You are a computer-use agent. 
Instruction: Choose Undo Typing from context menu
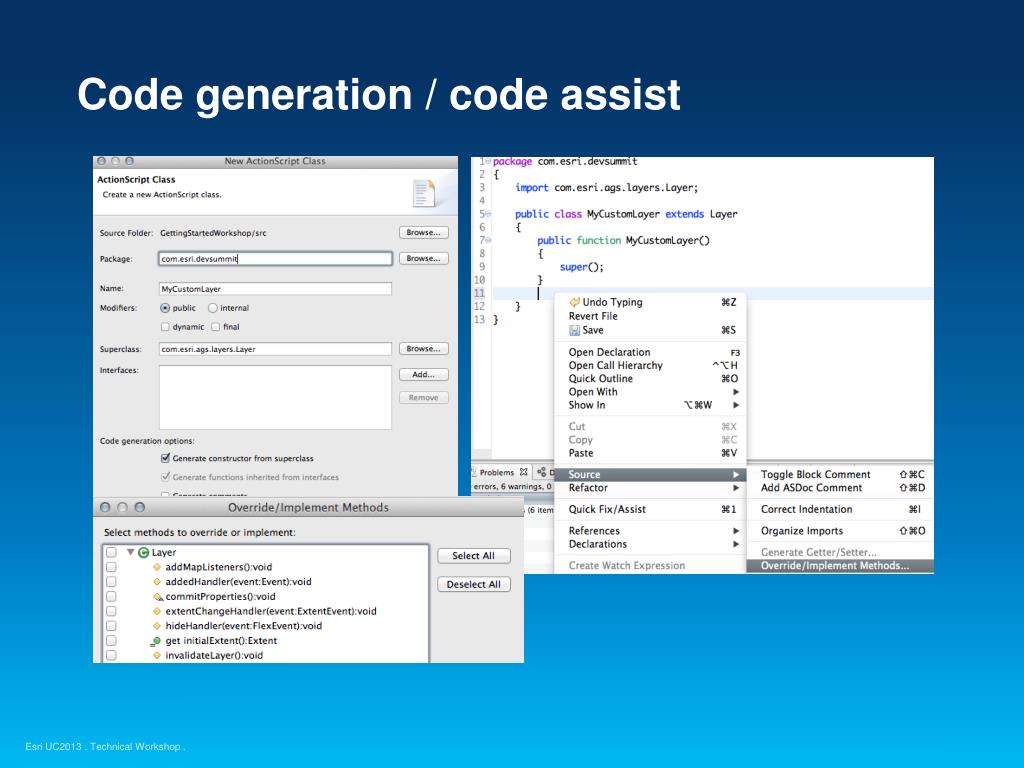[650, 302]
